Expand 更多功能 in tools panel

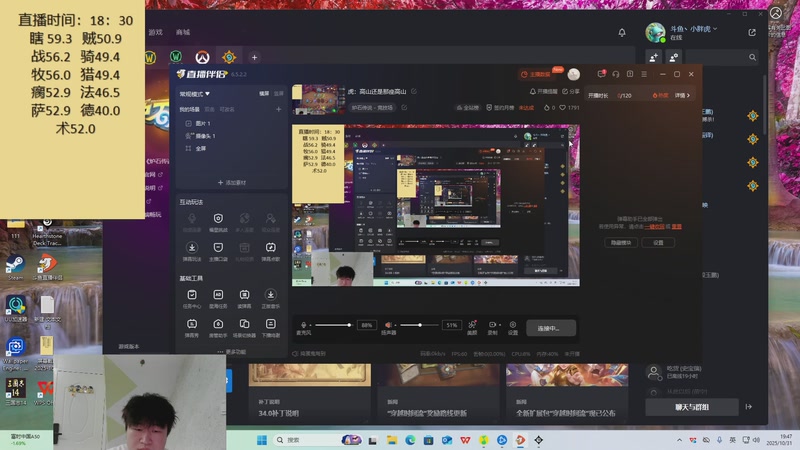tap(231, 352)
